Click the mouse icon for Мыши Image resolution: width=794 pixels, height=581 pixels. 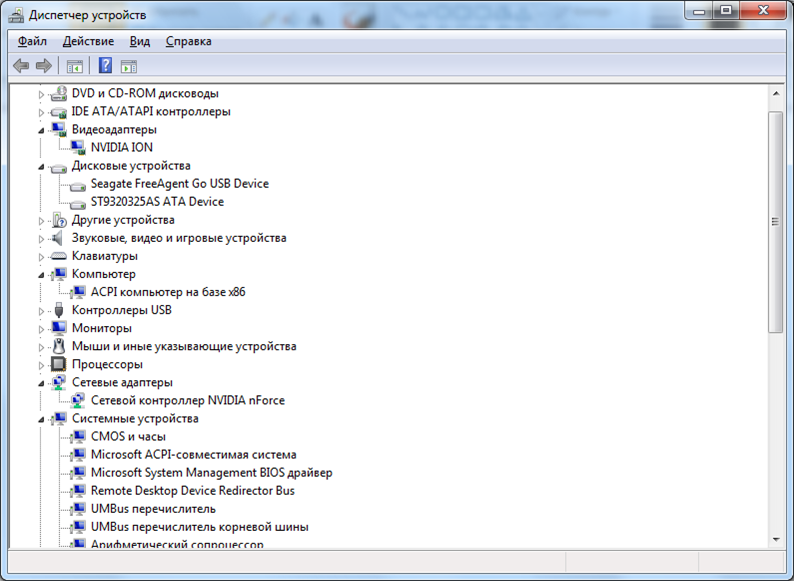(59, 346)
